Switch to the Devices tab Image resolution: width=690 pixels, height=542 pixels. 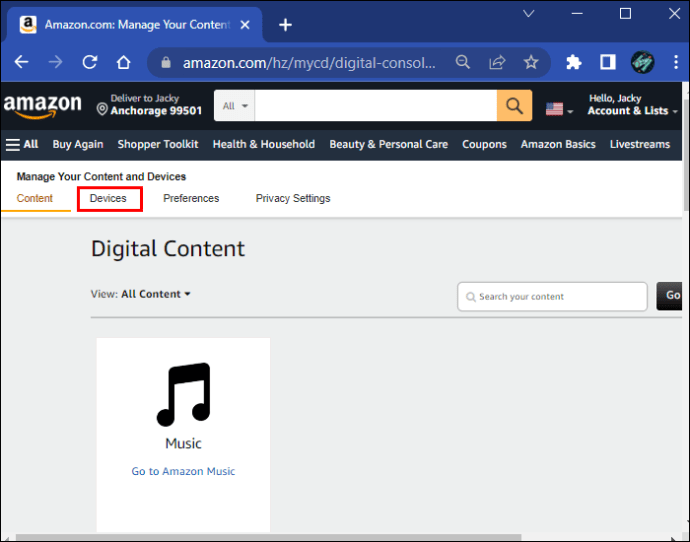pyautogui.click(x=109, y=198)
